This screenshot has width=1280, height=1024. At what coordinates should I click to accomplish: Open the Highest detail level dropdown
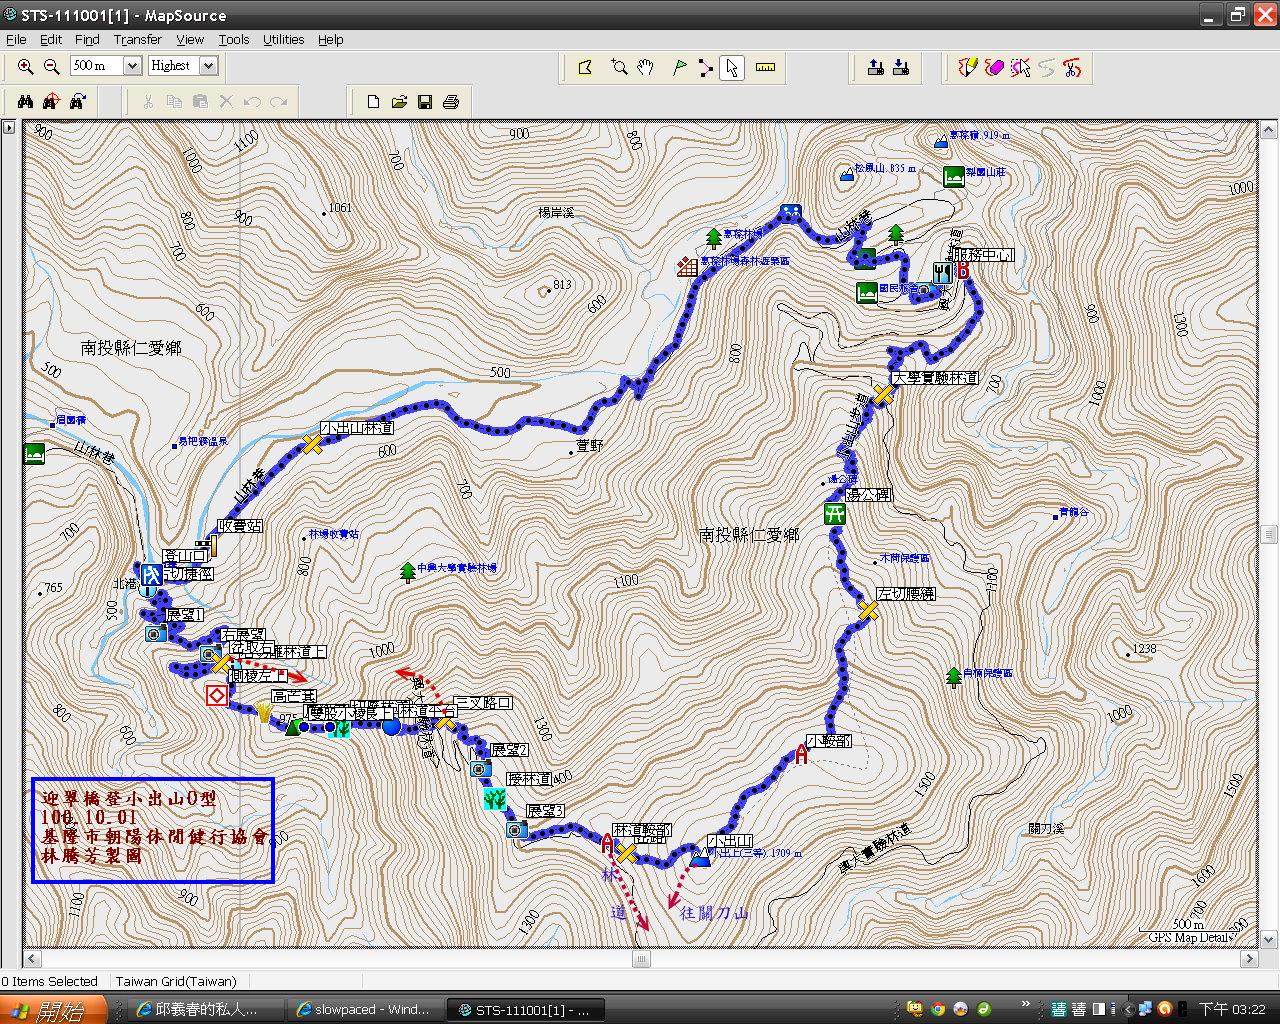[208, 66]
